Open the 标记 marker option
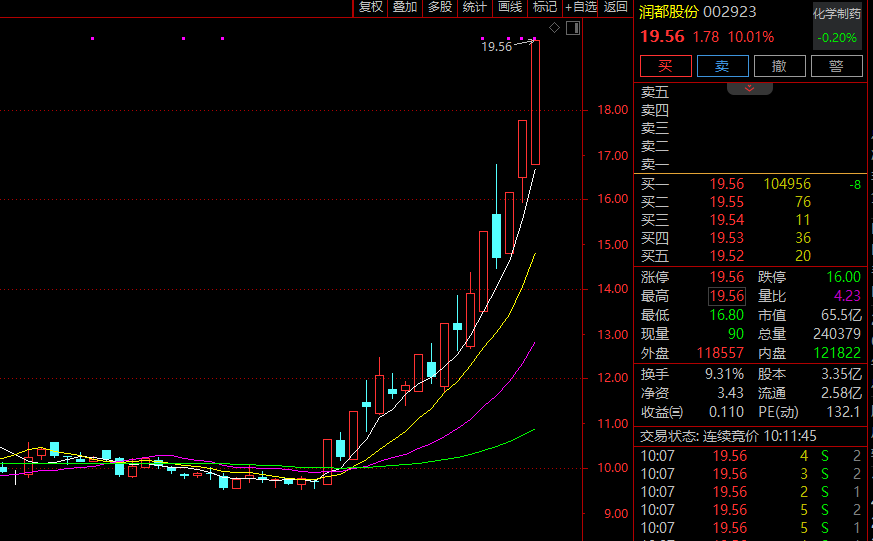Viewport: 873px width, 541px height. coord(545,7)
